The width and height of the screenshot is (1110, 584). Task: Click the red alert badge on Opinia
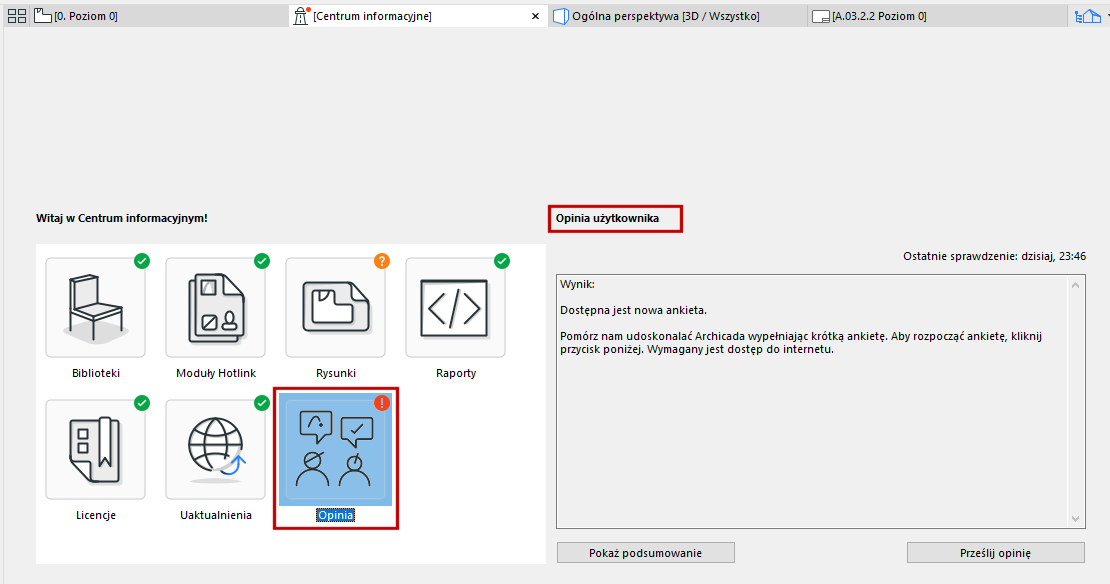coord(382,403)
